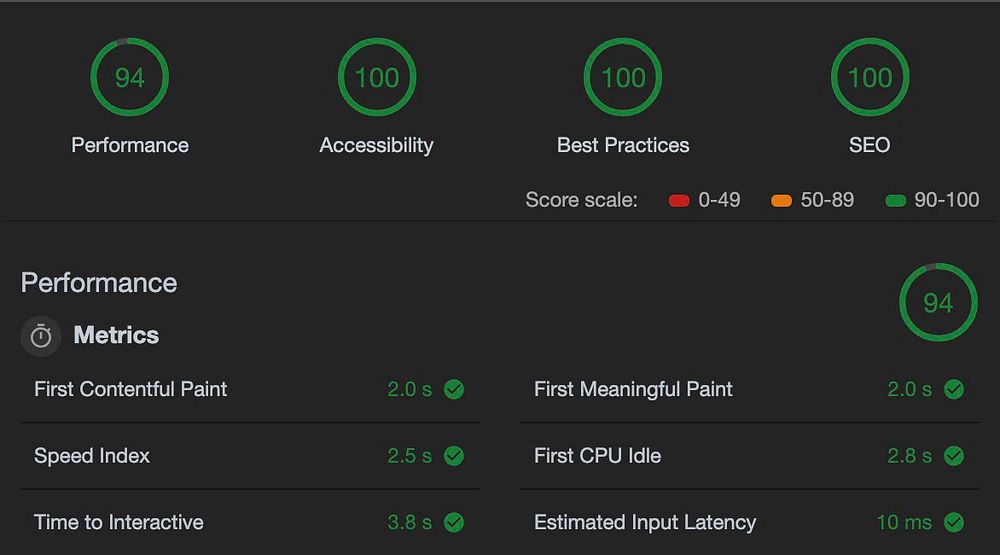Click the check icon for Time to Interactive

pos(454,522)
